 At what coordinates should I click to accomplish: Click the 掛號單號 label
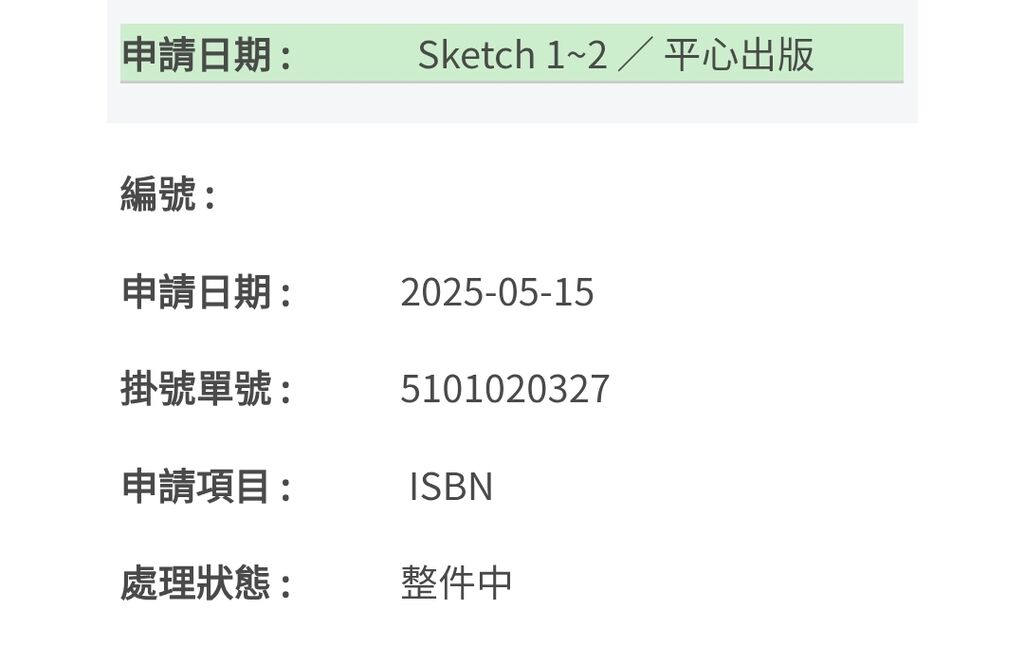point(206,389)
